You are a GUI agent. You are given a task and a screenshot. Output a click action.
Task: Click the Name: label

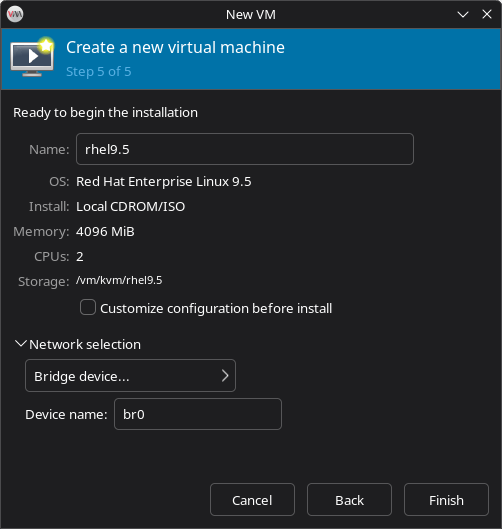49,149
